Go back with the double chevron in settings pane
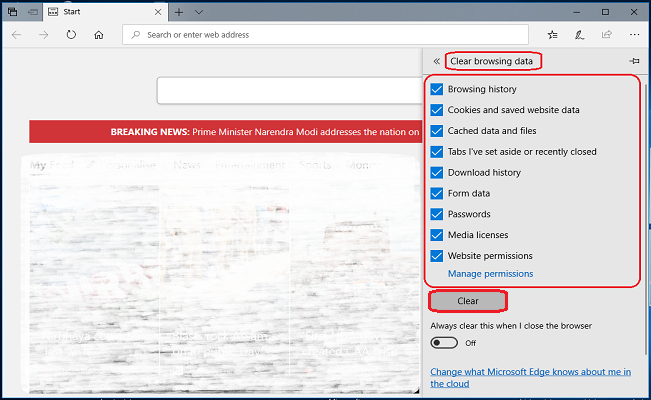 (436, 61)
